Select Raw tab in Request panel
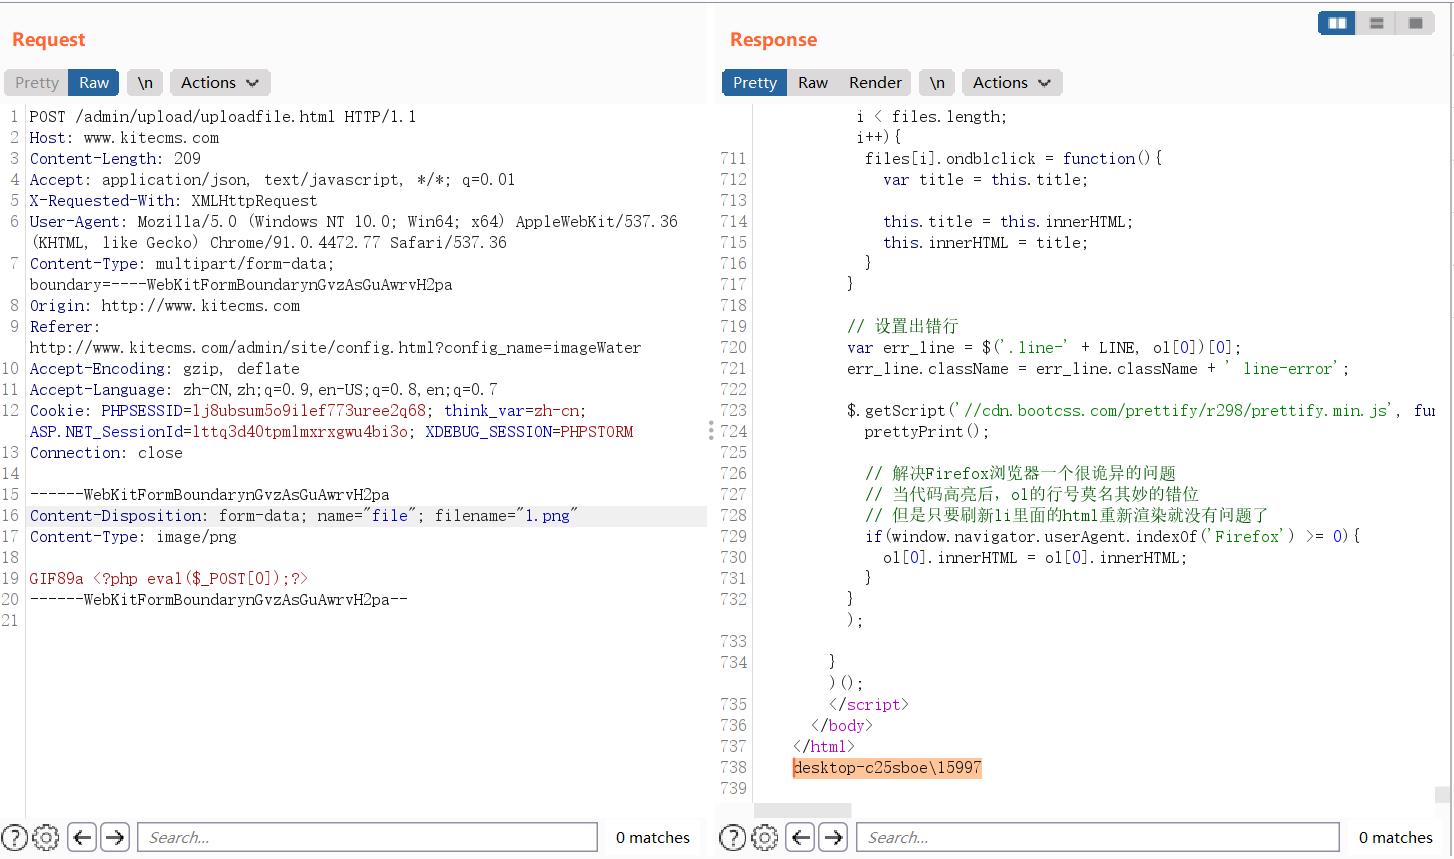1454x859 pixels. (x=95, y=82)
